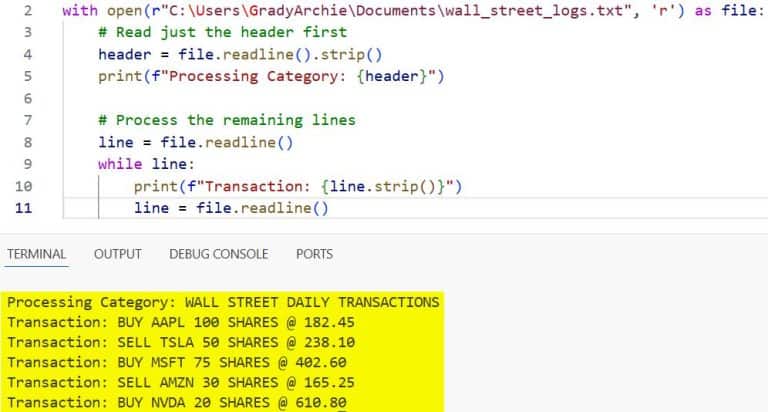The height and width of the screenshot is (412, 768).
Task: Switch to the TERMINAL panel tab
Action: tap(36, 254)
